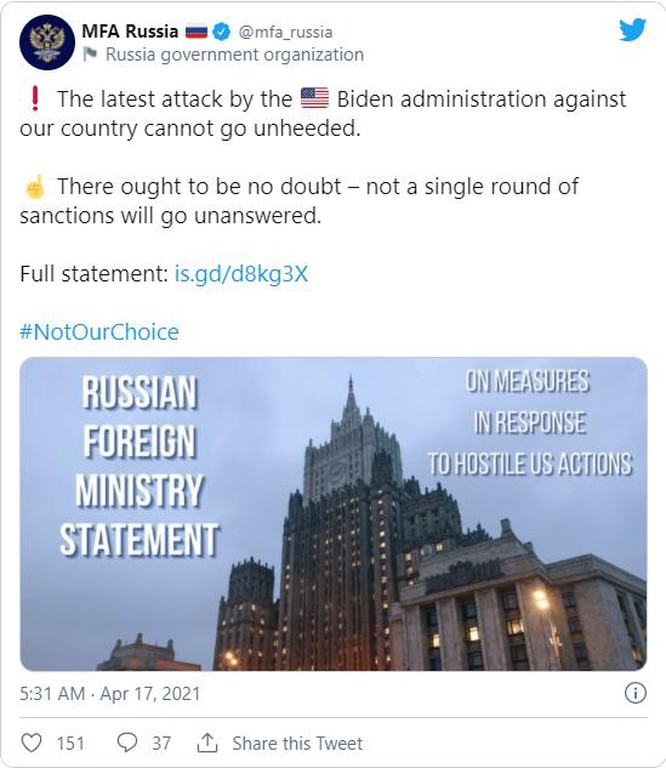Click the @mfa_russia handle
Viewport: 666px width, 768px height.
[285, 32]
